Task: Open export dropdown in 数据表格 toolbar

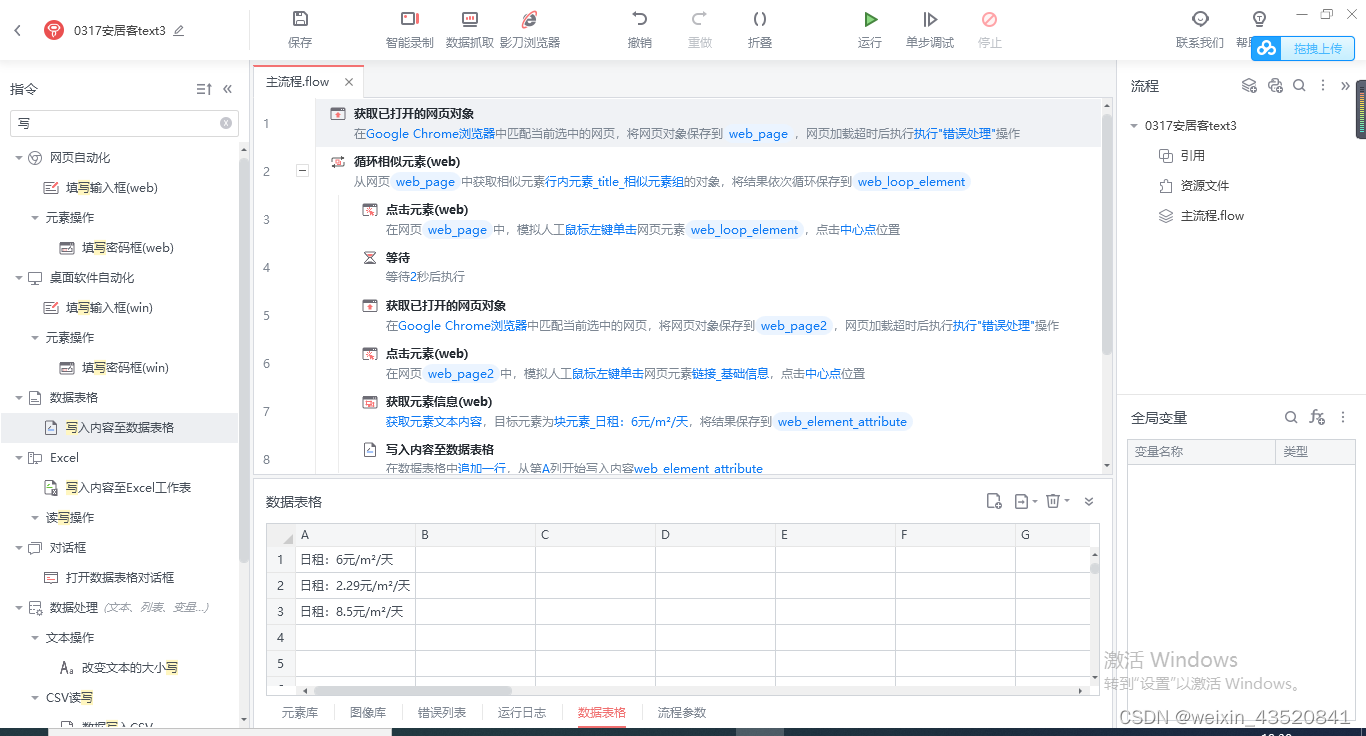Action: pyautogui.click(x=1025, y=501)
